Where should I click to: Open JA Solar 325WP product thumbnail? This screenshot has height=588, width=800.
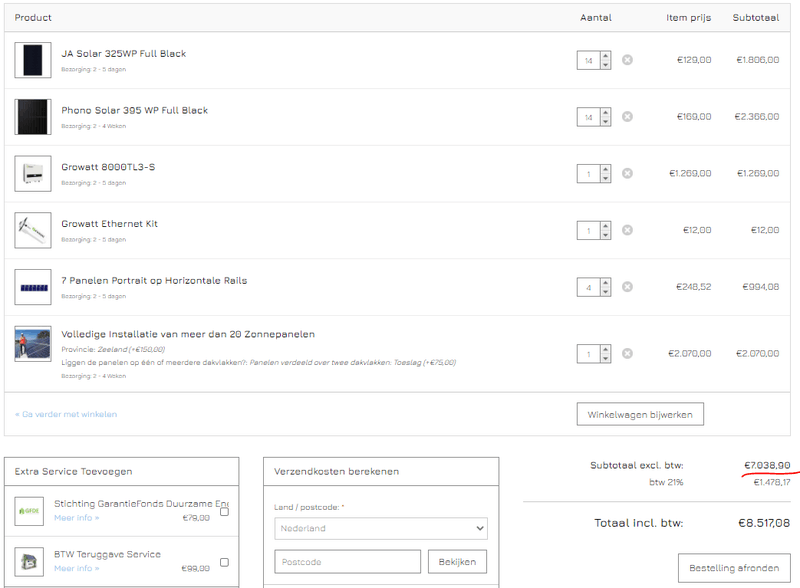[33, 60]
